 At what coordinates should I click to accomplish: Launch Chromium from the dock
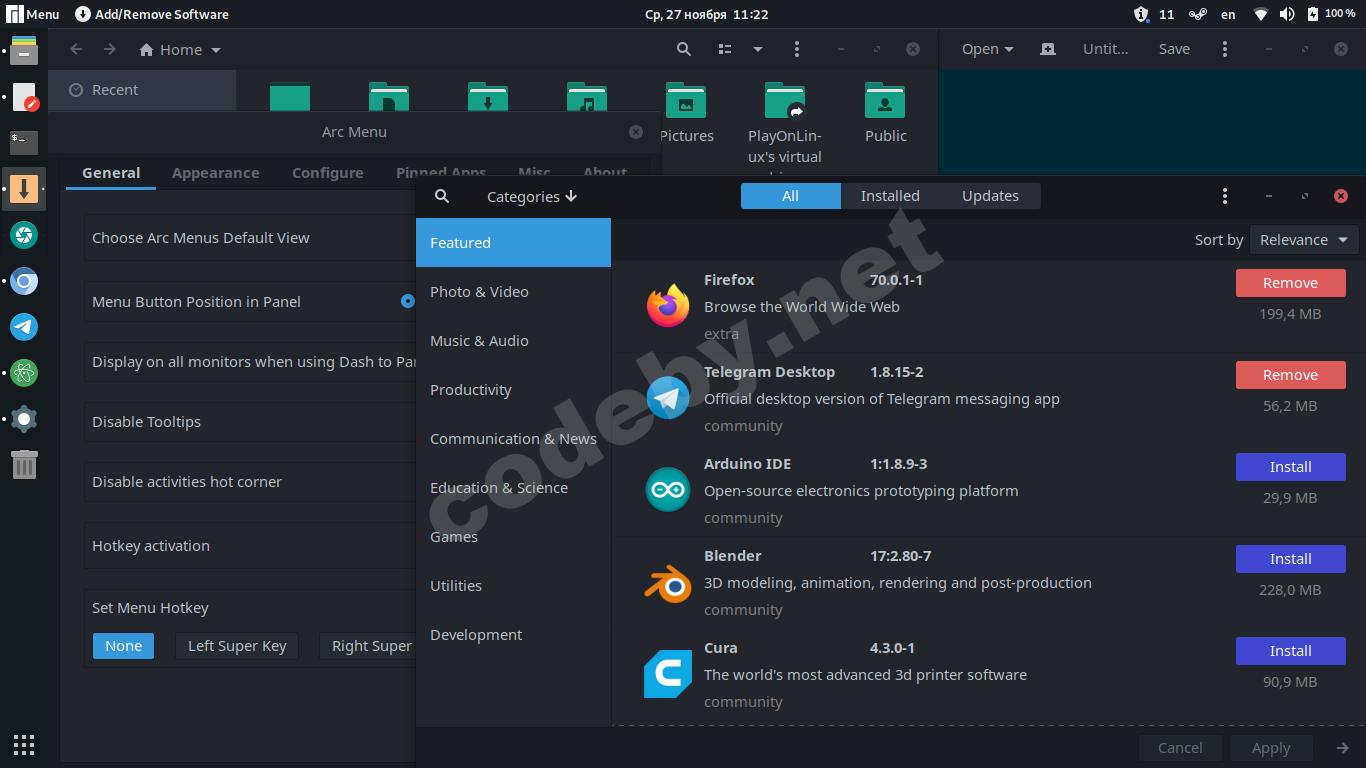tap(24, 281)
